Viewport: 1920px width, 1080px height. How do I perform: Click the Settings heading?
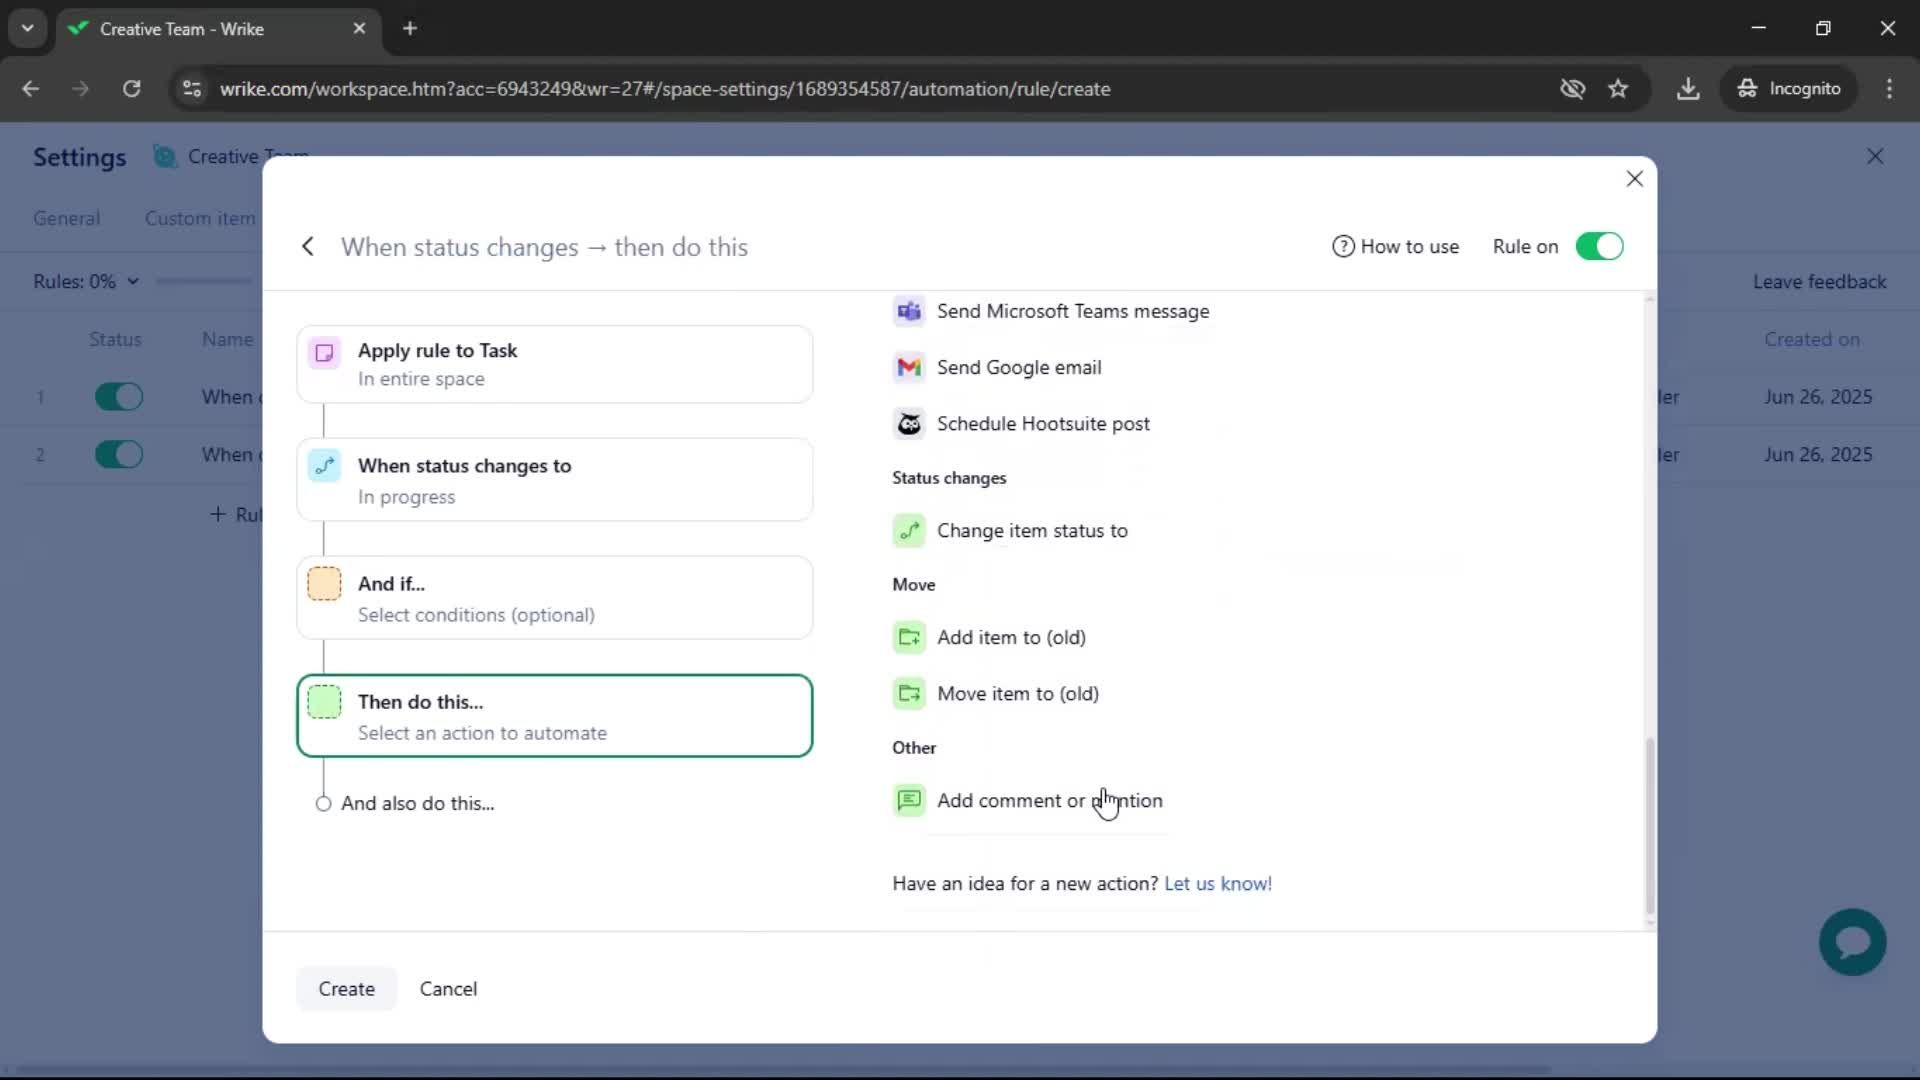click(80, 157)
